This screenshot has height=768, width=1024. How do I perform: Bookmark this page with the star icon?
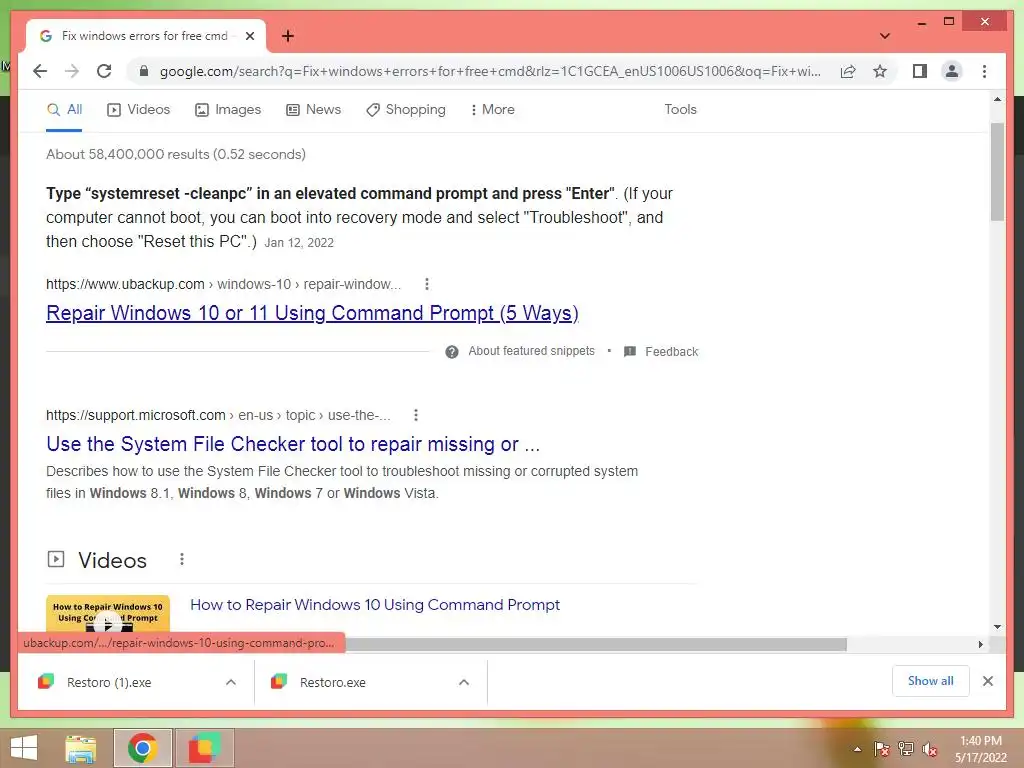point(880,71)
